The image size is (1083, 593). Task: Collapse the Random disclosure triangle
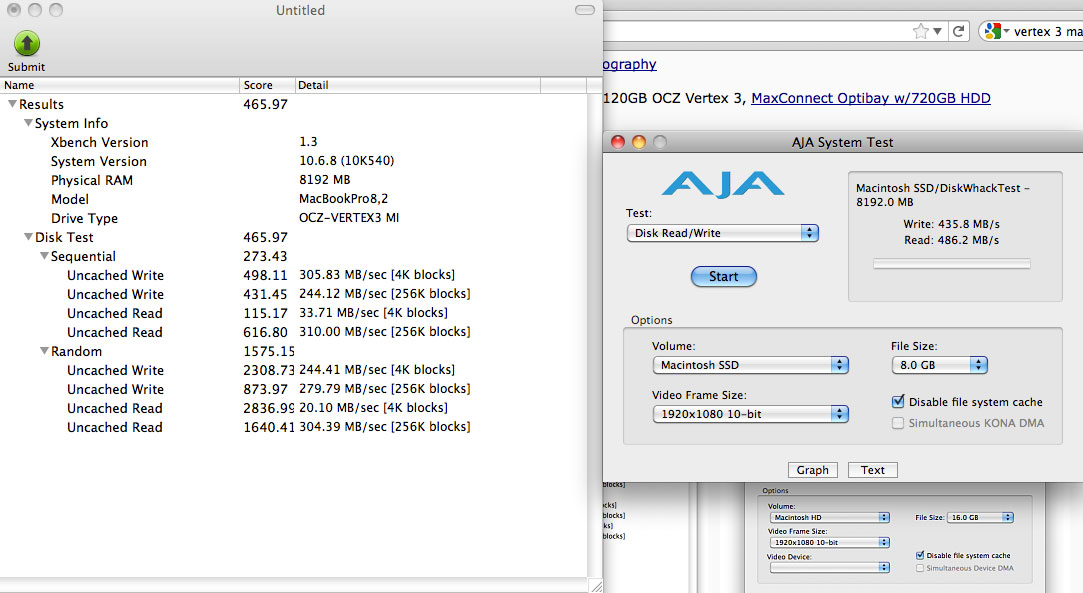tap(44, 351)
